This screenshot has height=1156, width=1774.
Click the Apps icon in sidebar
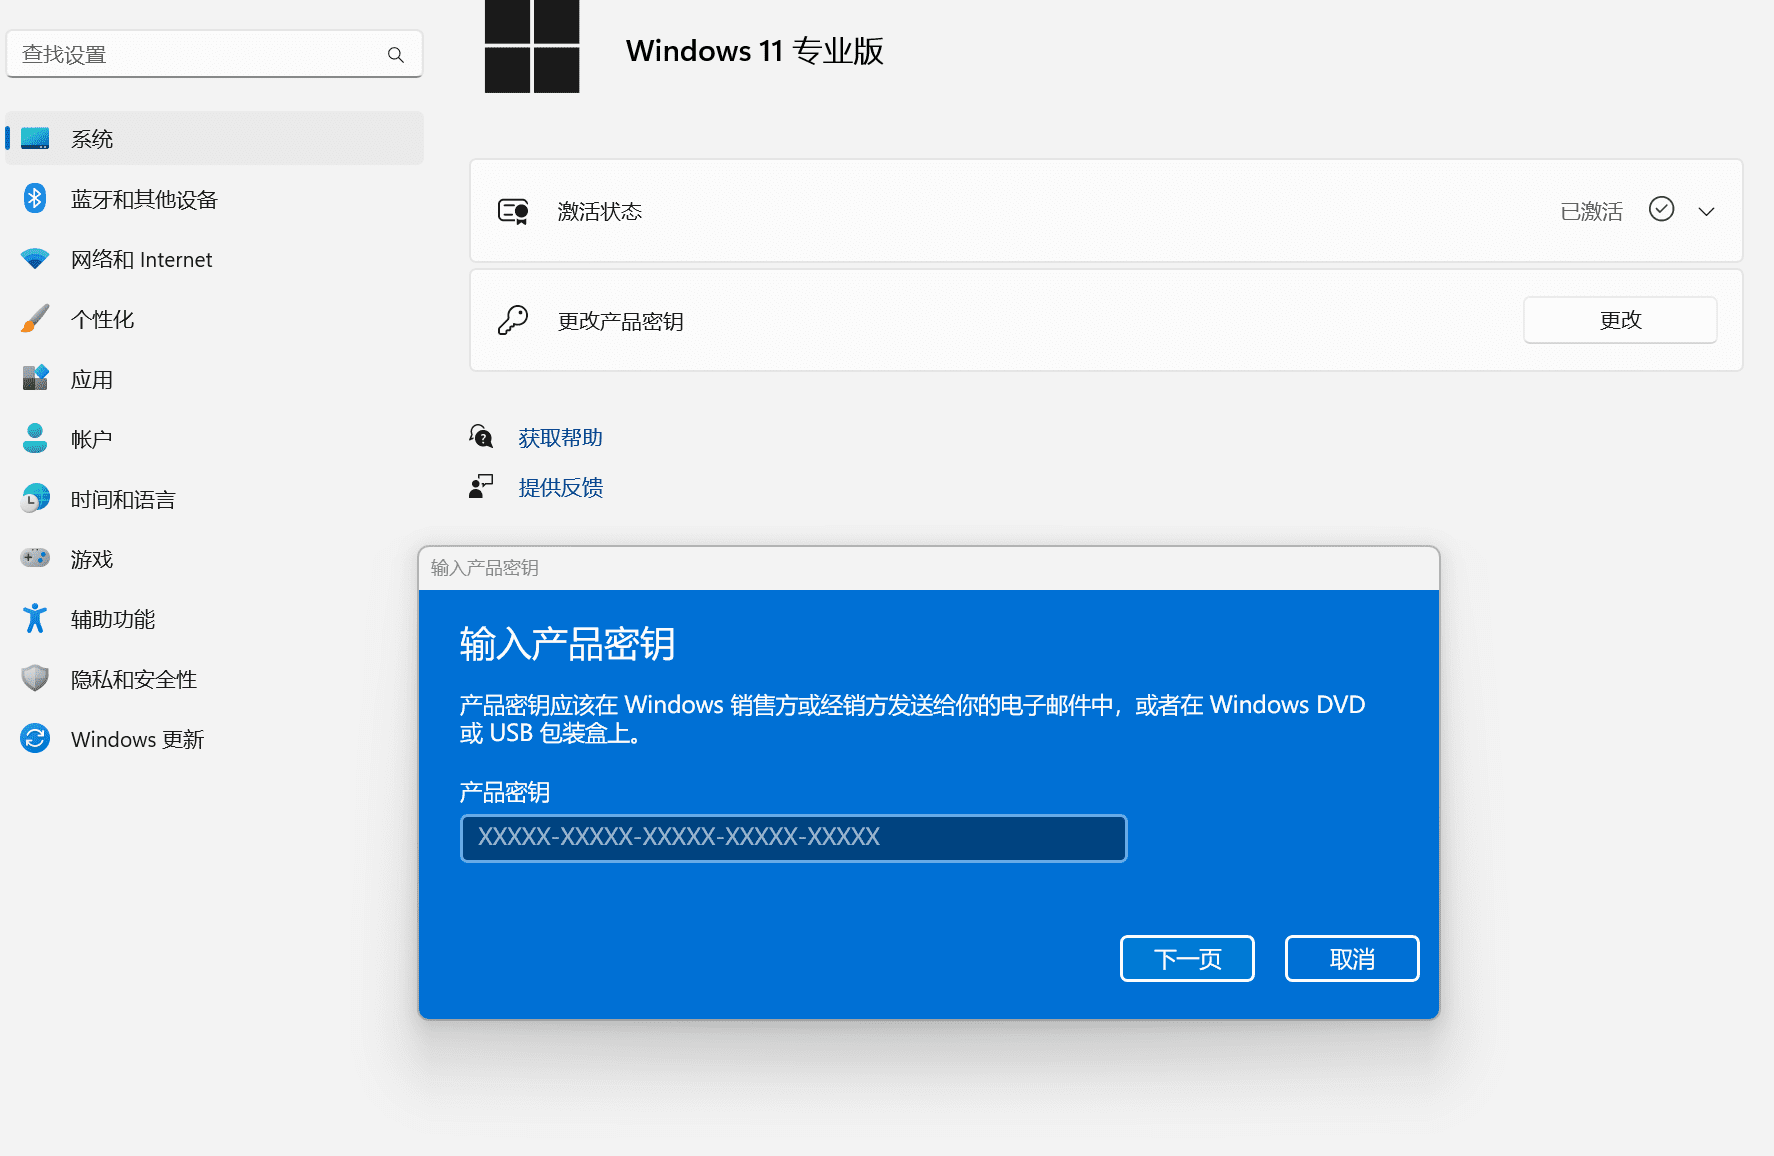point(35,379)
